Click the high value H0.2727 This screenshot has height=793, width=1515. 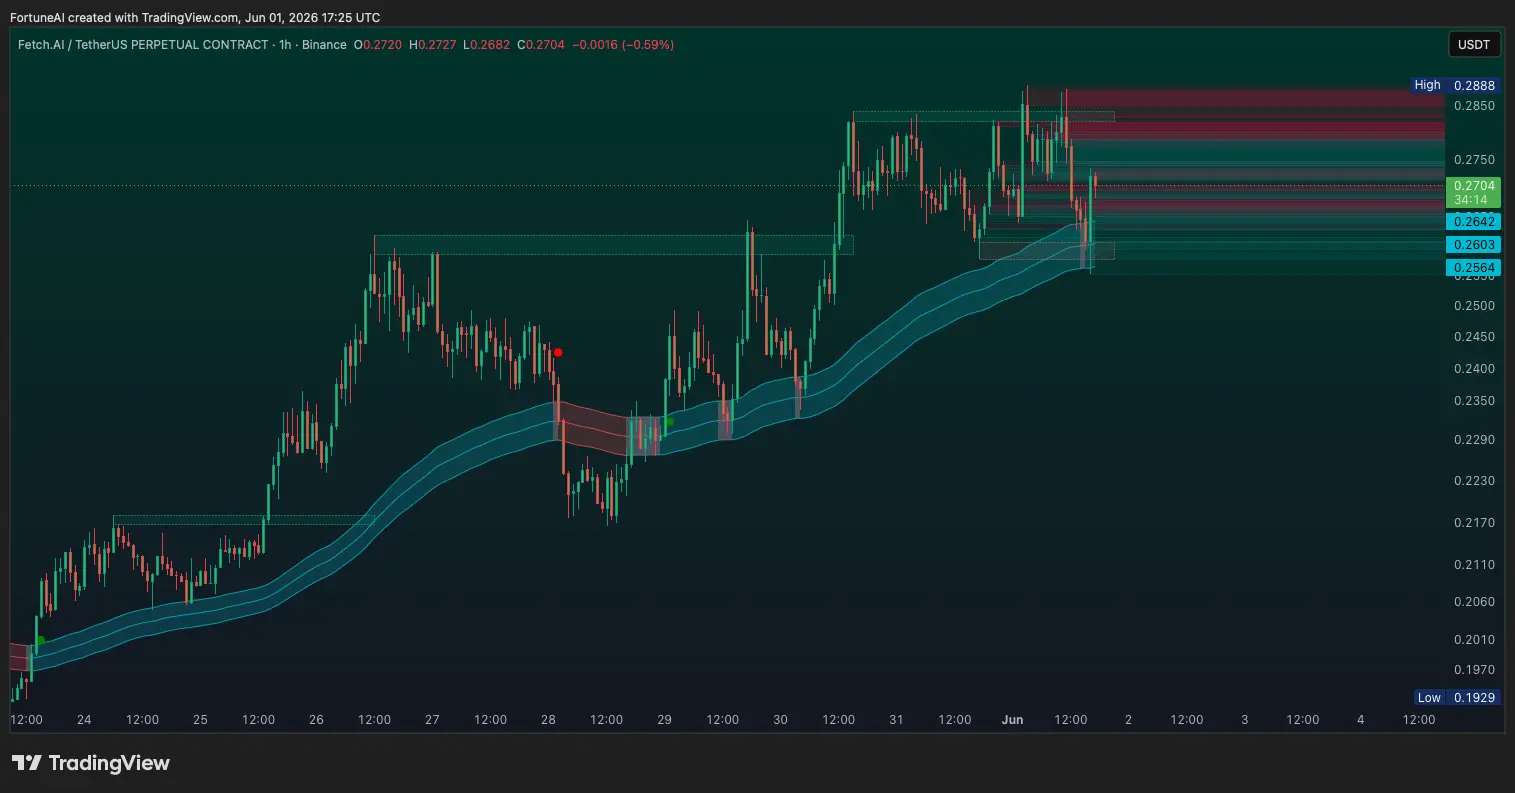pos(434,45)
